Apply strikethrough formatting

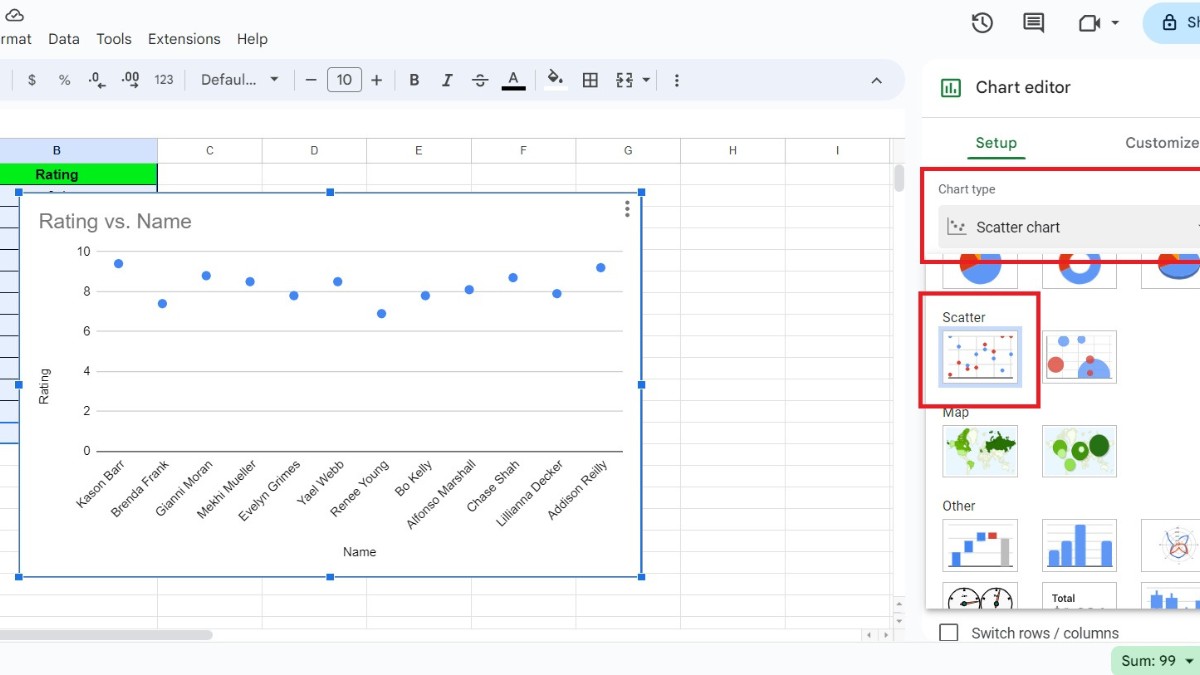pos(480,79)
